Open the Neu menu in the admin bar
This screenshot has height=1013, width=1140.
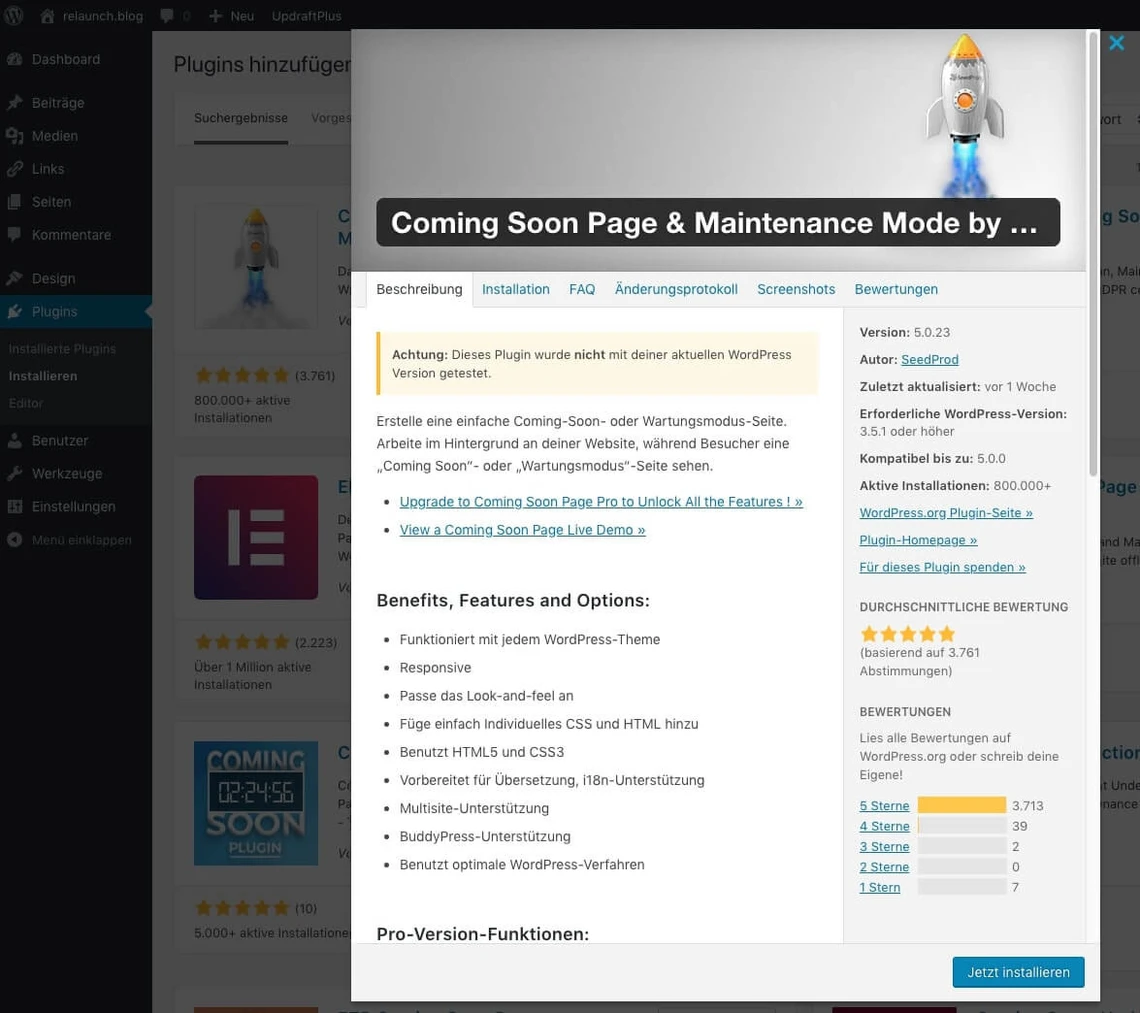point(231,15)
